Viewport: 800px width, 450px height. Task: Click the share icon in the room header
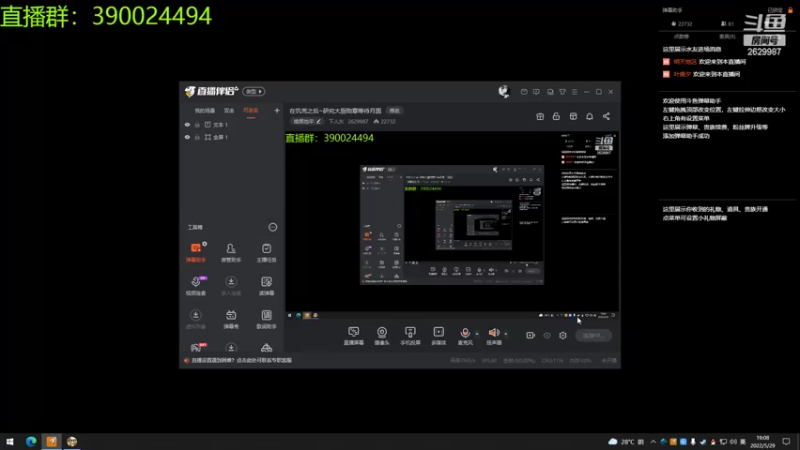click(x=606, y=116)
